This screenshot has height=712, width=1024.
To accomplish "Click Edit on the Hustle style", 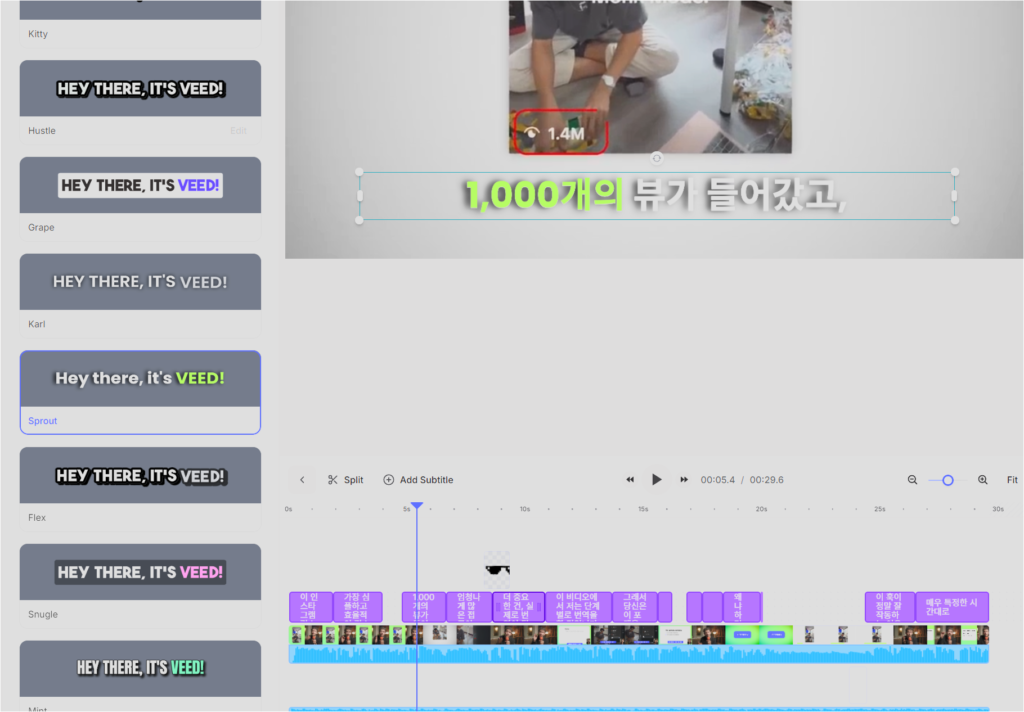I will point(238,131).
